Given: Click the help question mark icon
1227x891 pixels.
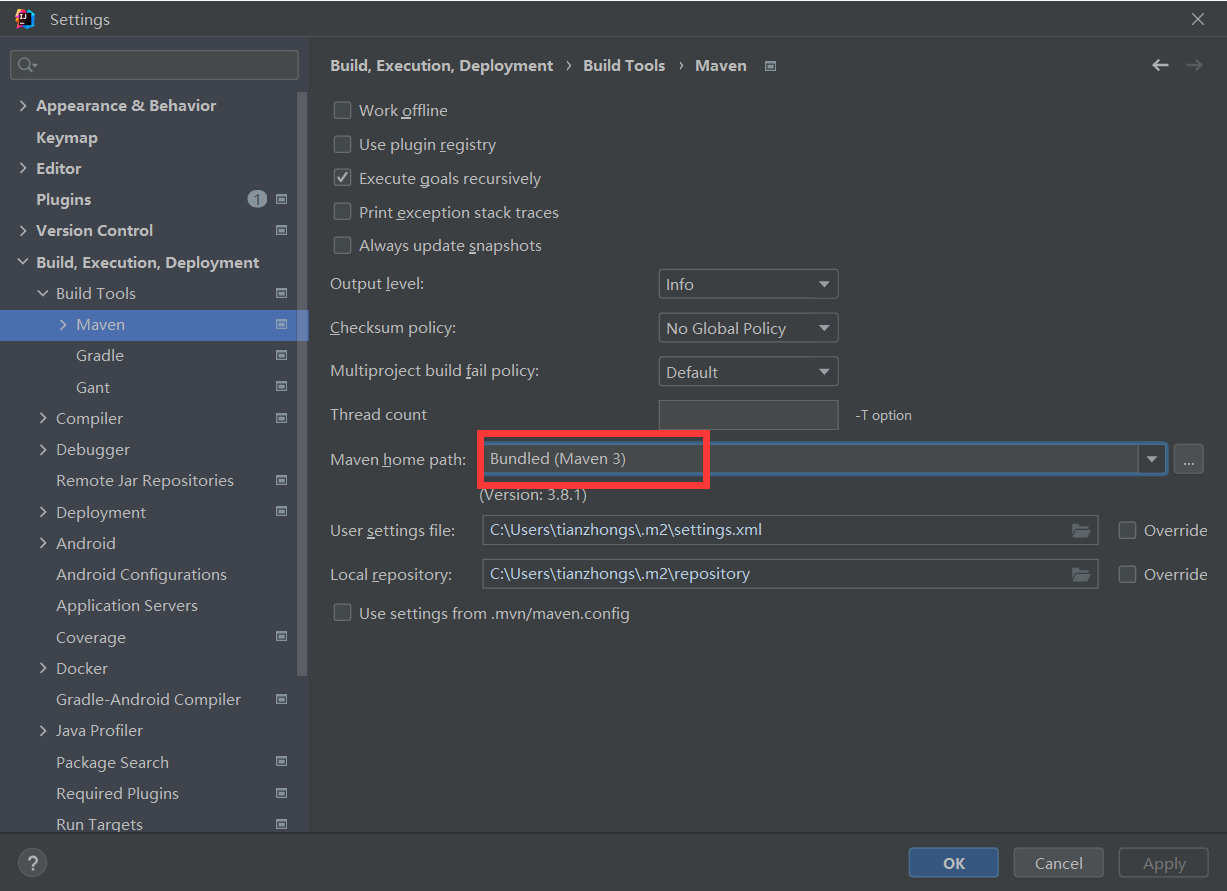Looking at the screenshot, I should (32, 863).
